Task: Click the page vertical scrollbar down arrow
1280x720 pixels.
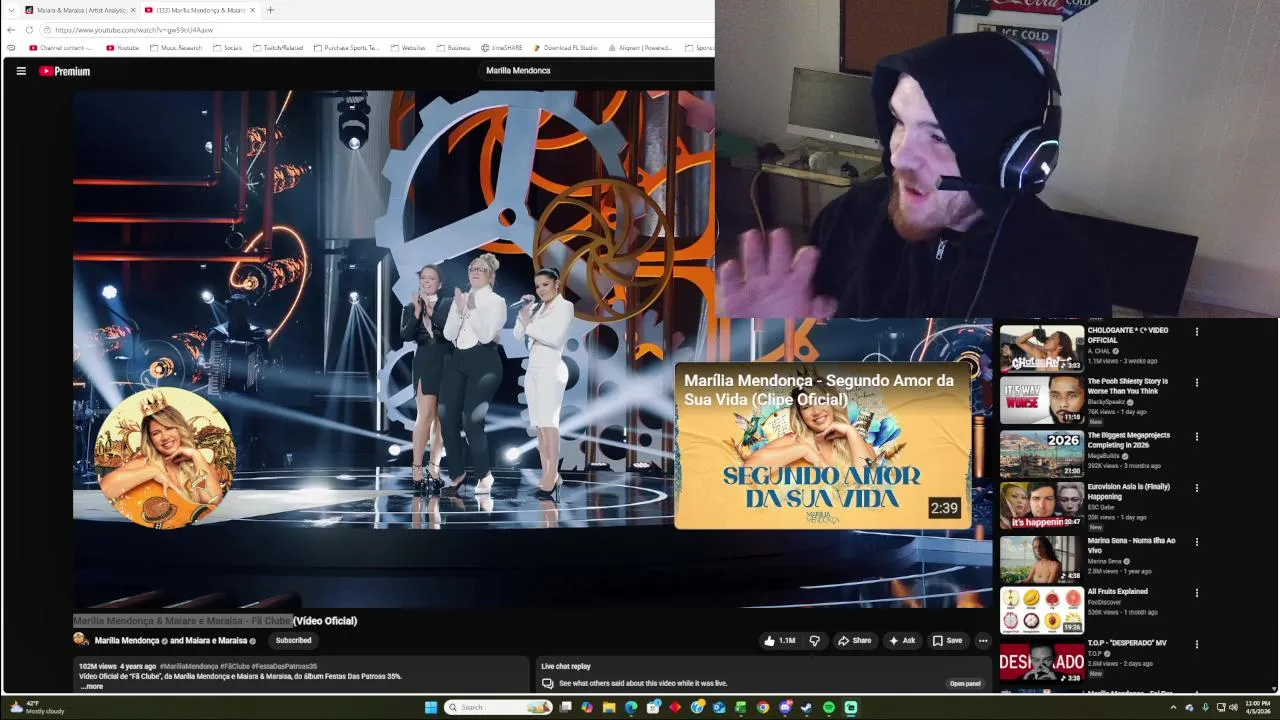Action: 1273,688
